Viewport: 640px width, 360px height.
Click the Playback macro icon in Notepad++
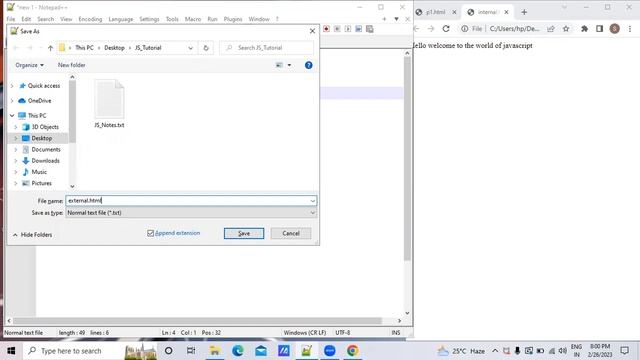click(x=348, y=29)
